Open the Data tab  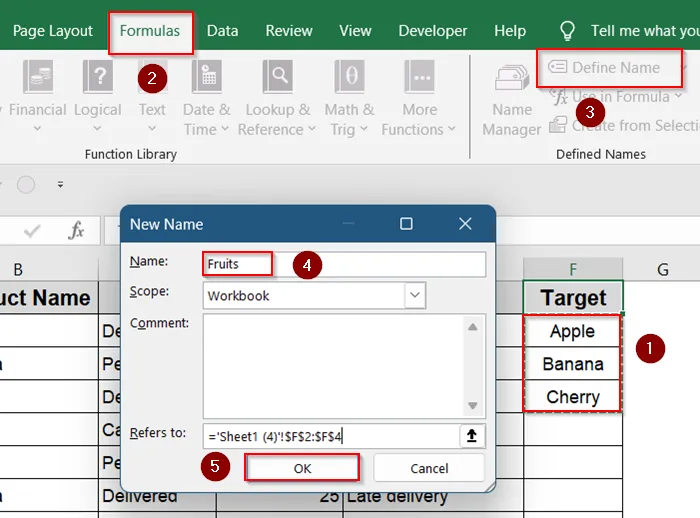click(222, 31)
